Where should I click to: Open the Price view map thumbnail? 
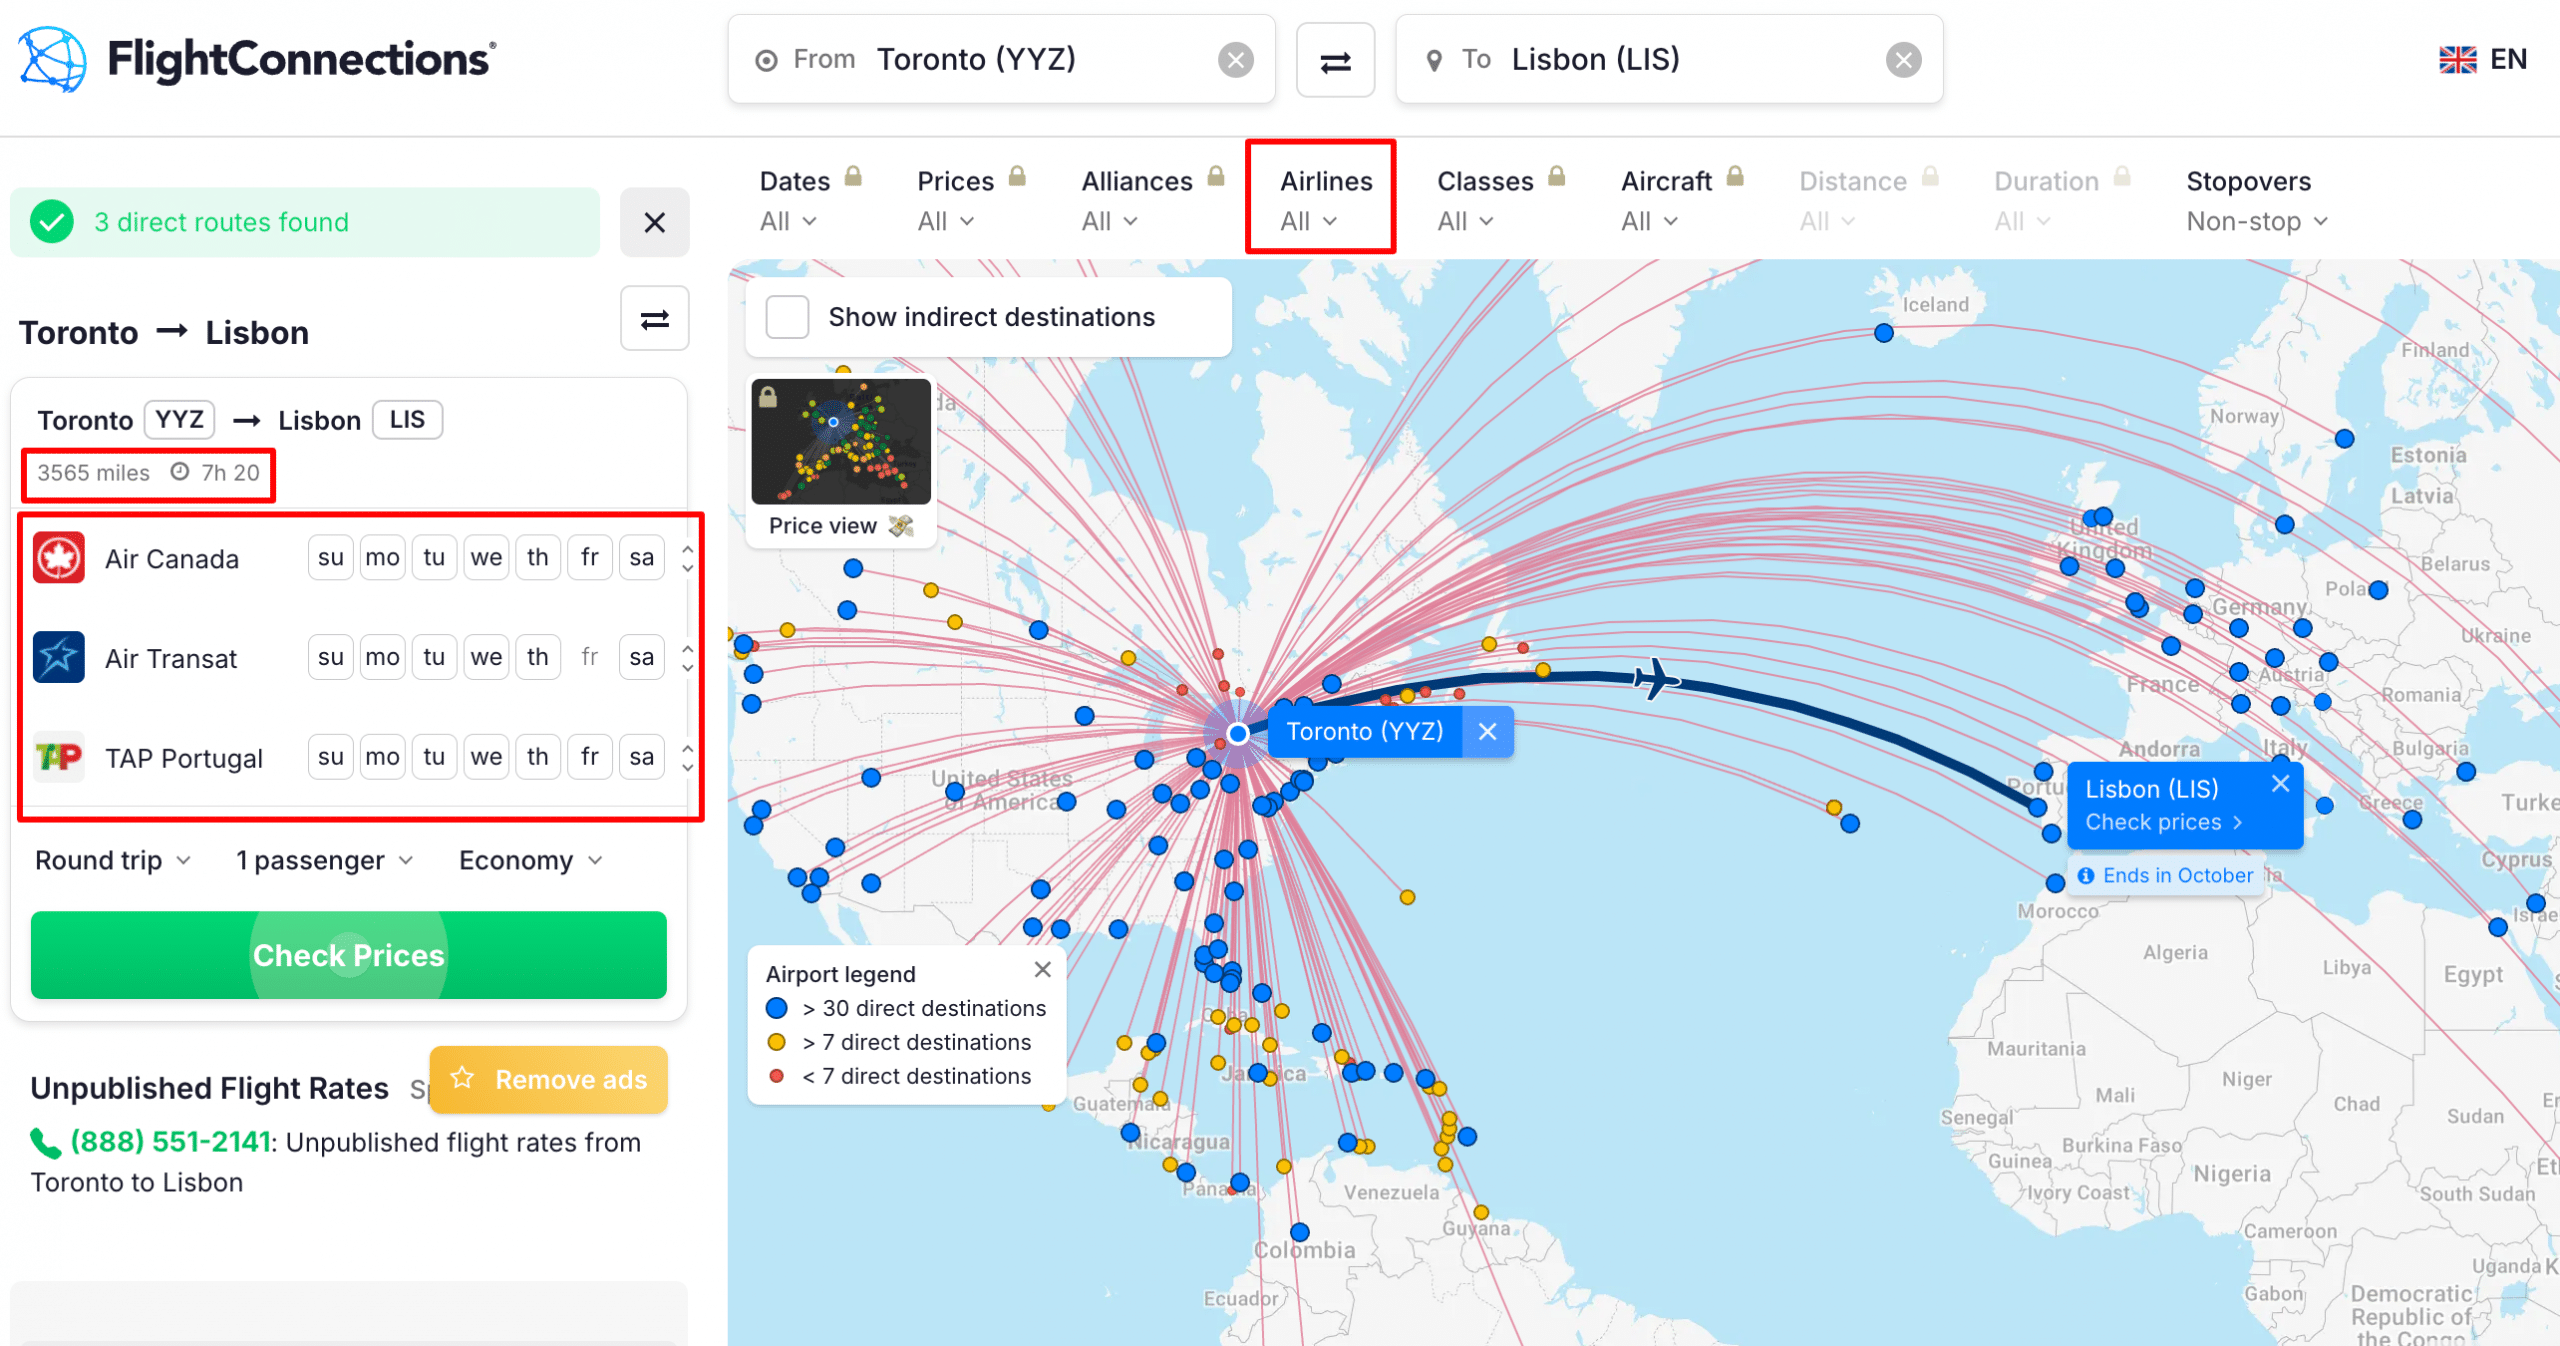(x=841, y=443)
